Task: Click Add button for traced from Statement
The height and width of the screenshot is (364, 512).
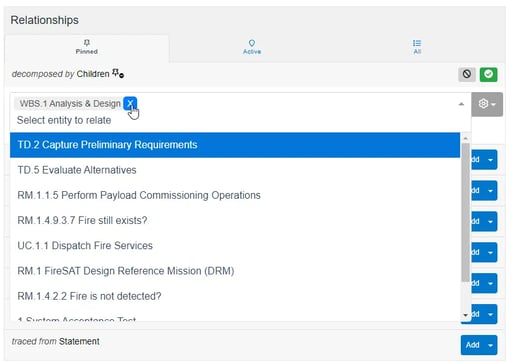Action: (x=472, y=345)
